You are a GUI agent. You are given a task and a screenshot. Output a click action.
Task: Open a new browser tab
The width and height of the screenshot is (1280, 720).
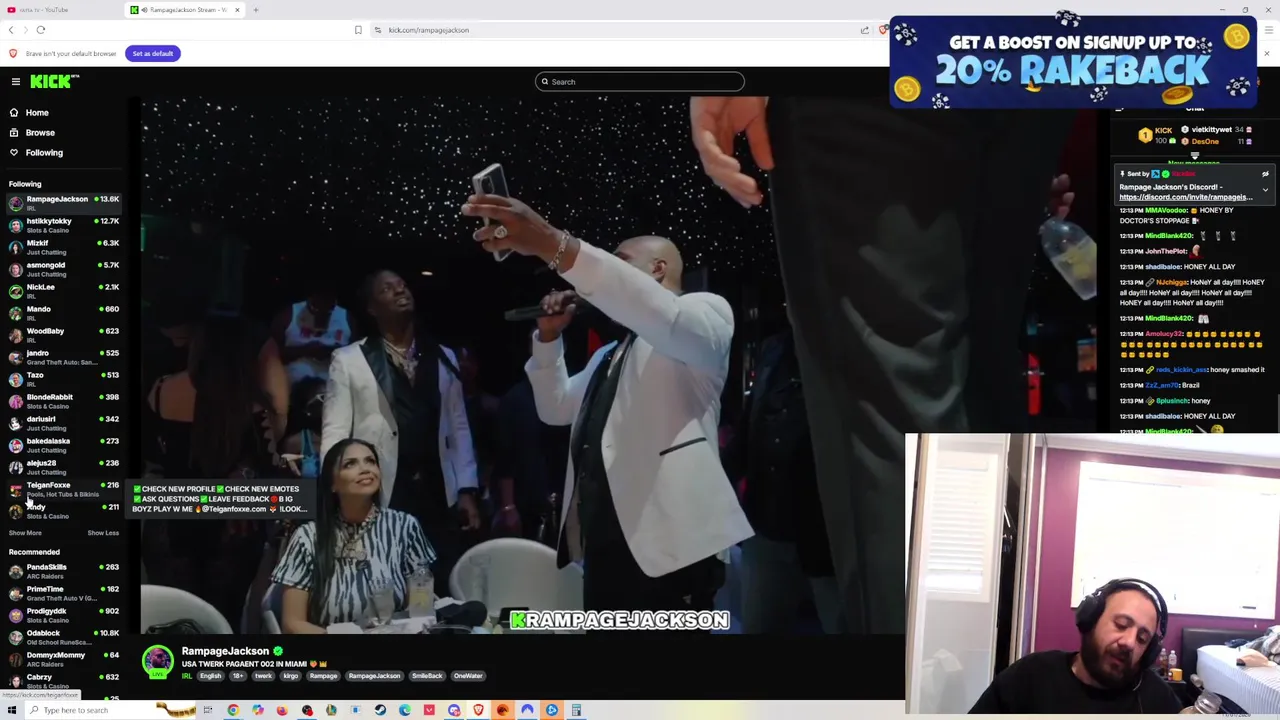pos(256,10)
